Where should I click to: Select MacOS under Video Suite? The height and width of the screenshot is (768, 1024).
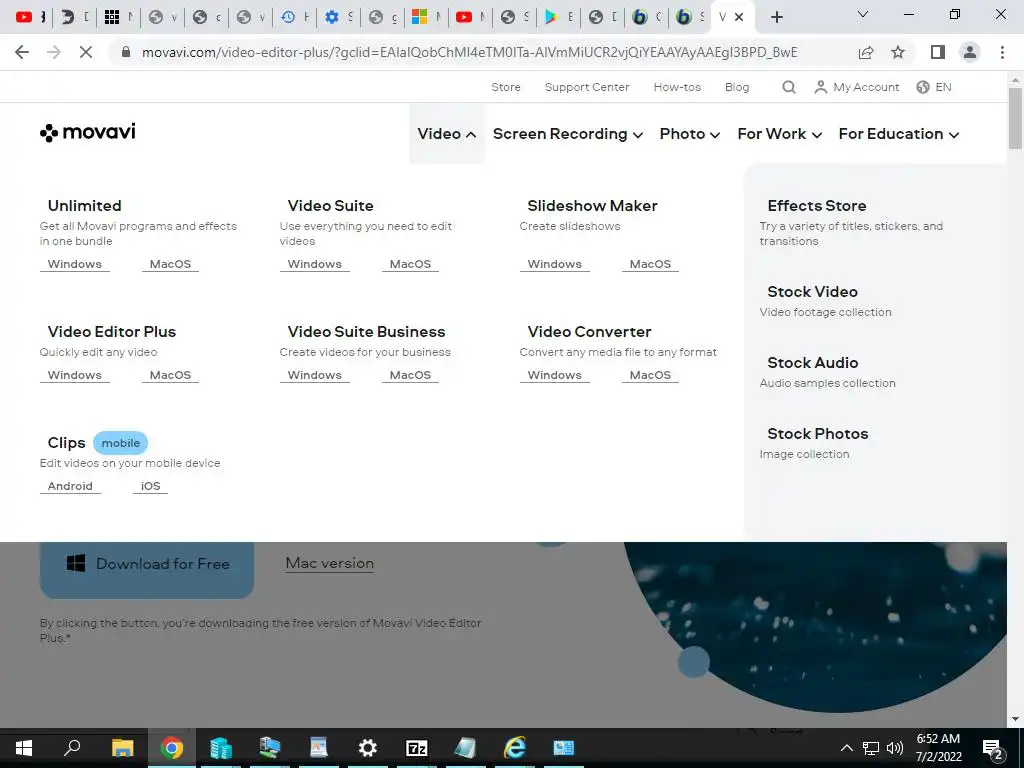410,264
